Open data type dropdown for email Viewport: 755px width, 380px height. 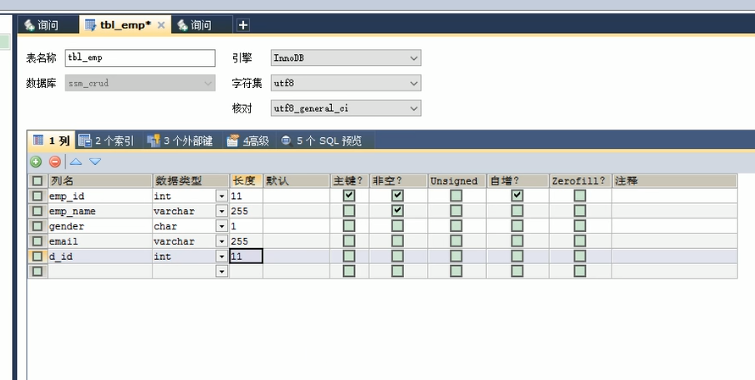[221, 241]
